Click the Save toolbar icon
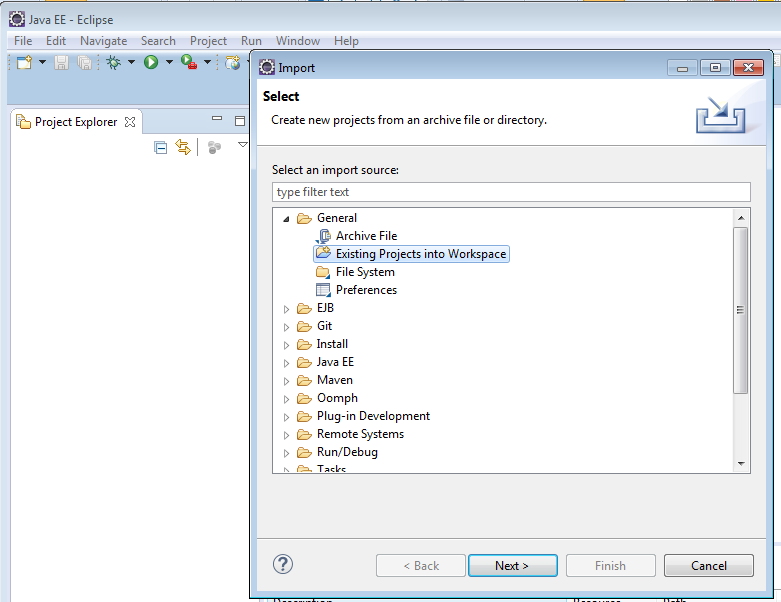The height and width of the screenshot is (602, 781). pyautogui.click(x=61, y=62)
